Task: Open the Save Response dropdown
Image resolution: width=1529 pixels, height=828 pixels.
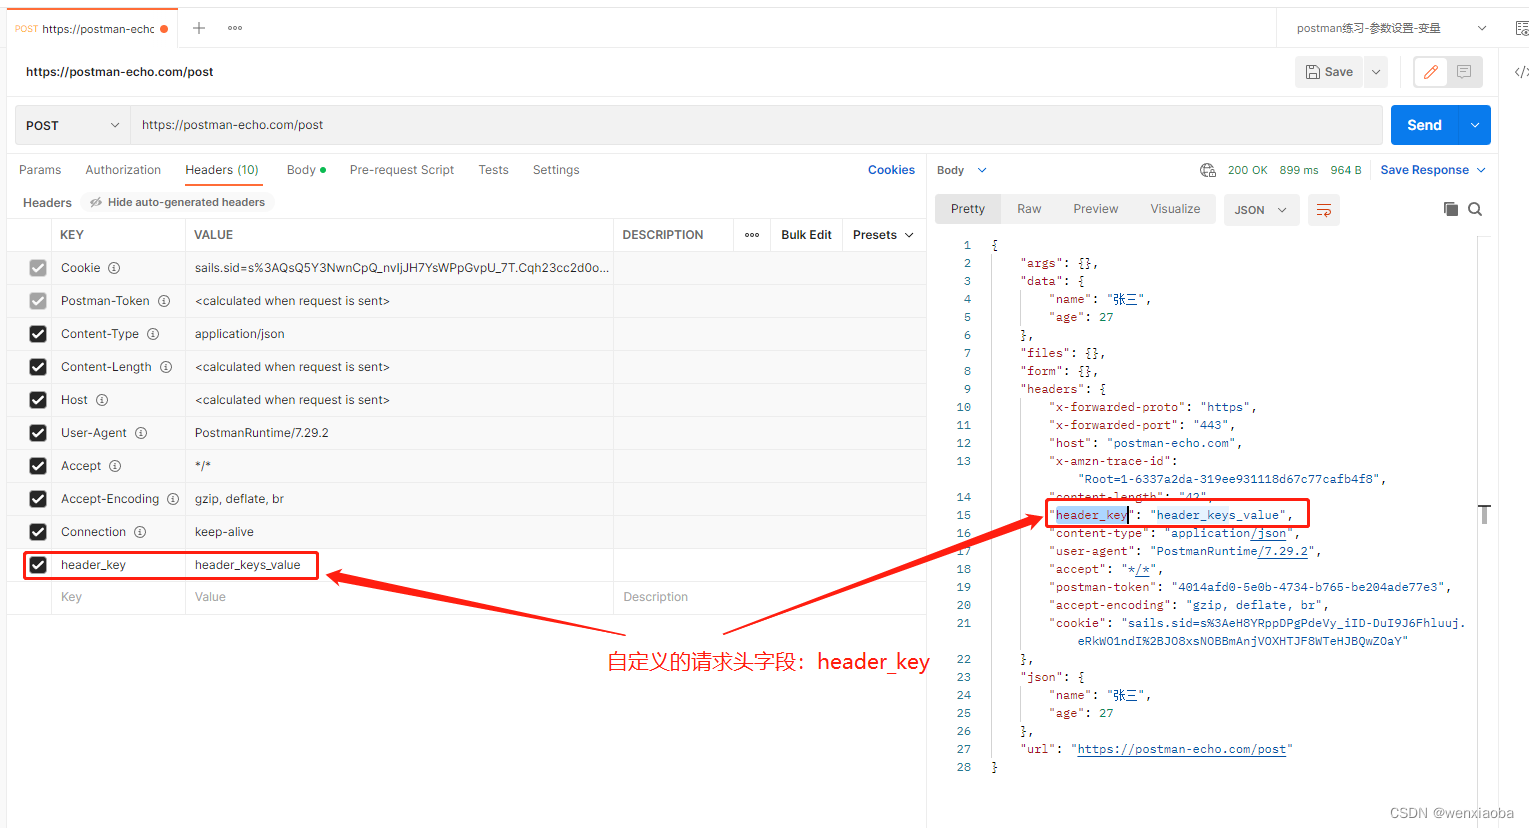Action: coord(1433,170)
